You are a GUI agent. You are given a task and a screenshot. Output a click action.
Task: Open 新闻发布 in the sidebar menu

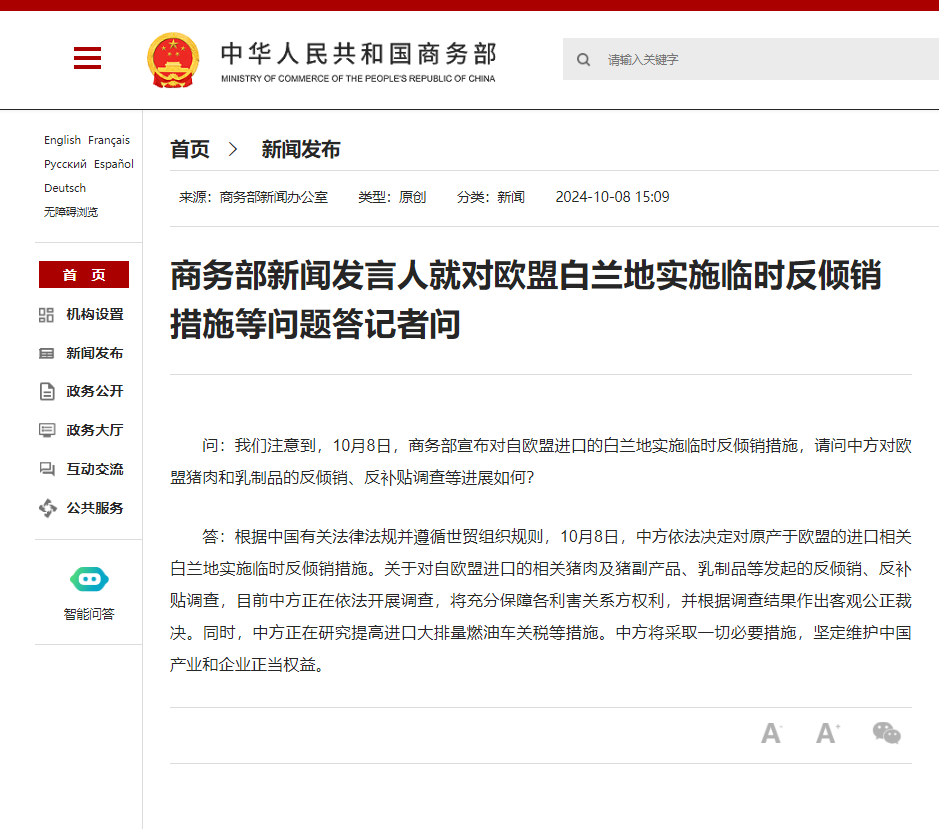coord(94,353)
